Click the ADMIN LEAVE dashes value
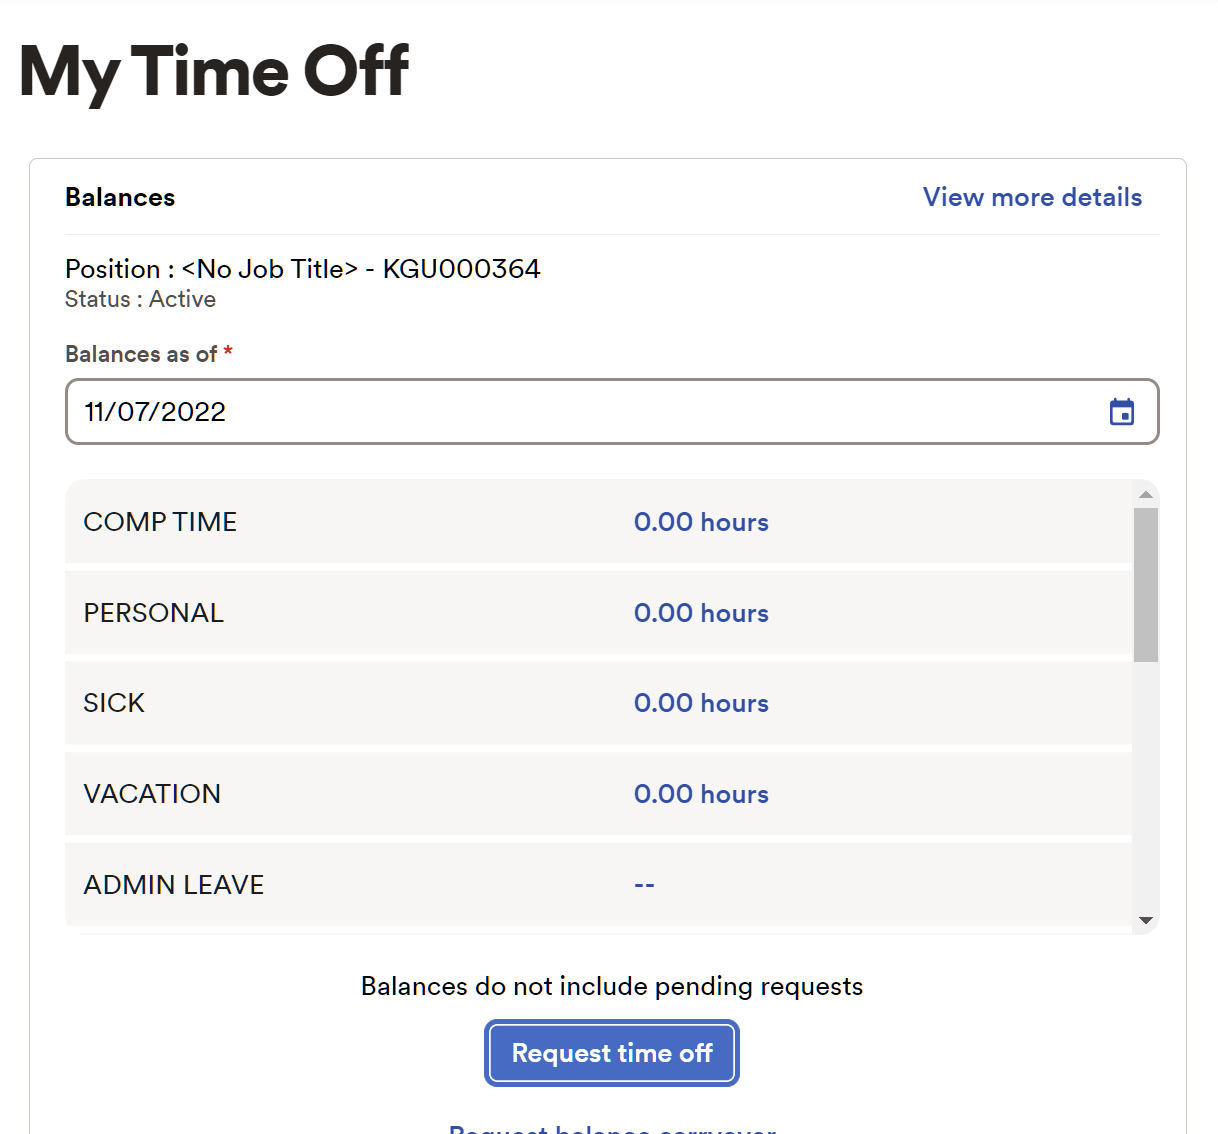 (644, 885)
